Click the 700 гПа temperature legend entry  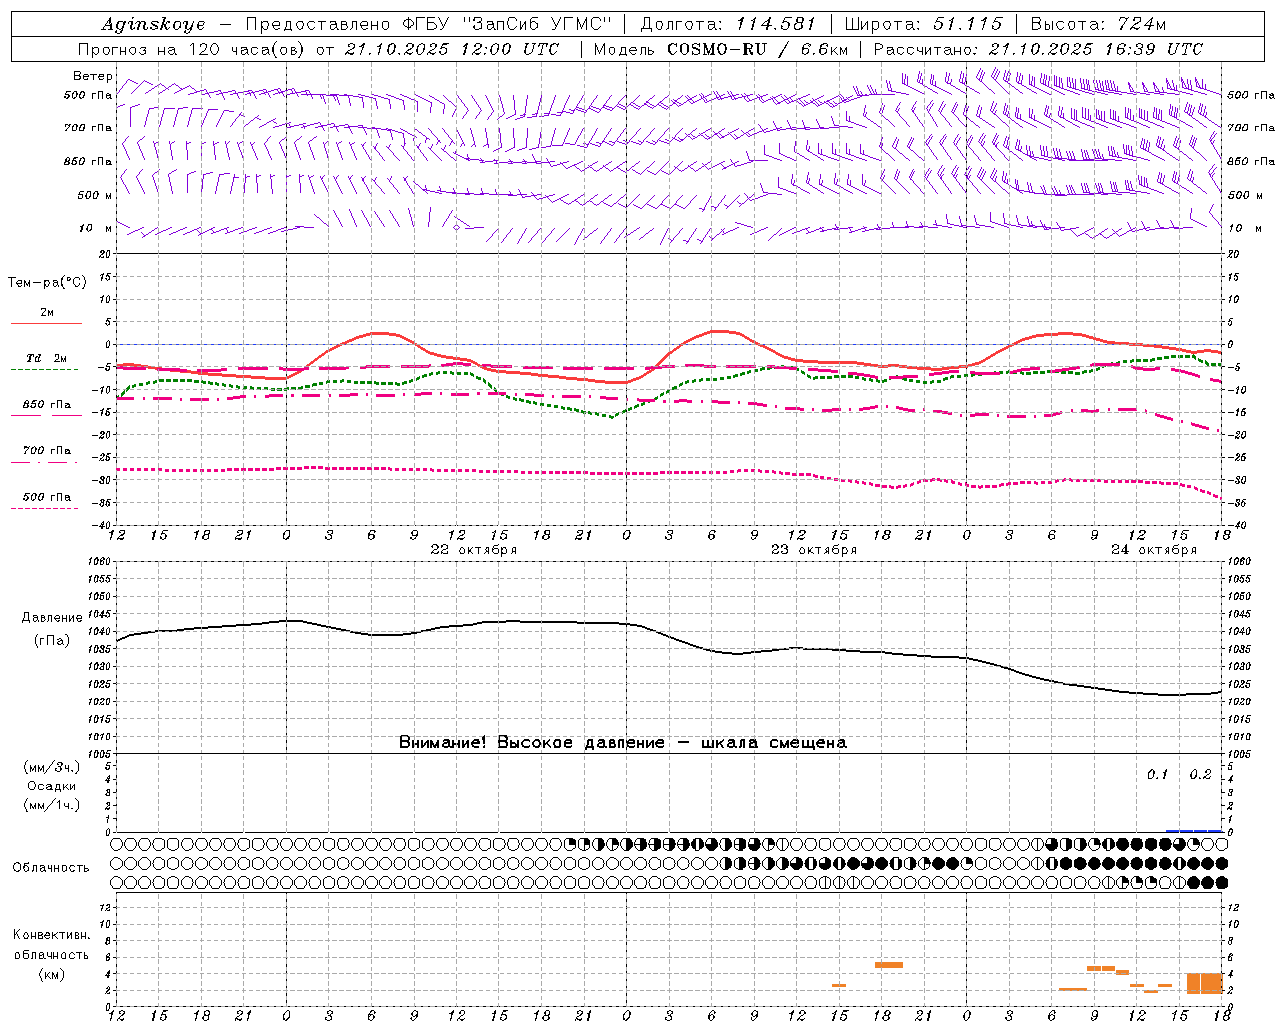46,451
